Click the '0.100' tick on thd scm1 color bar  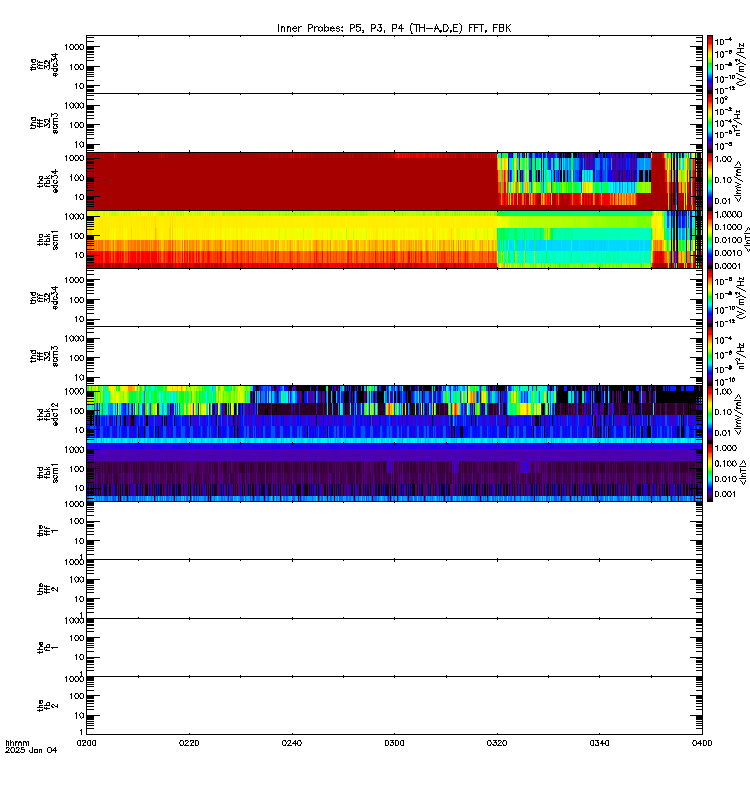(x=726, y=463)
